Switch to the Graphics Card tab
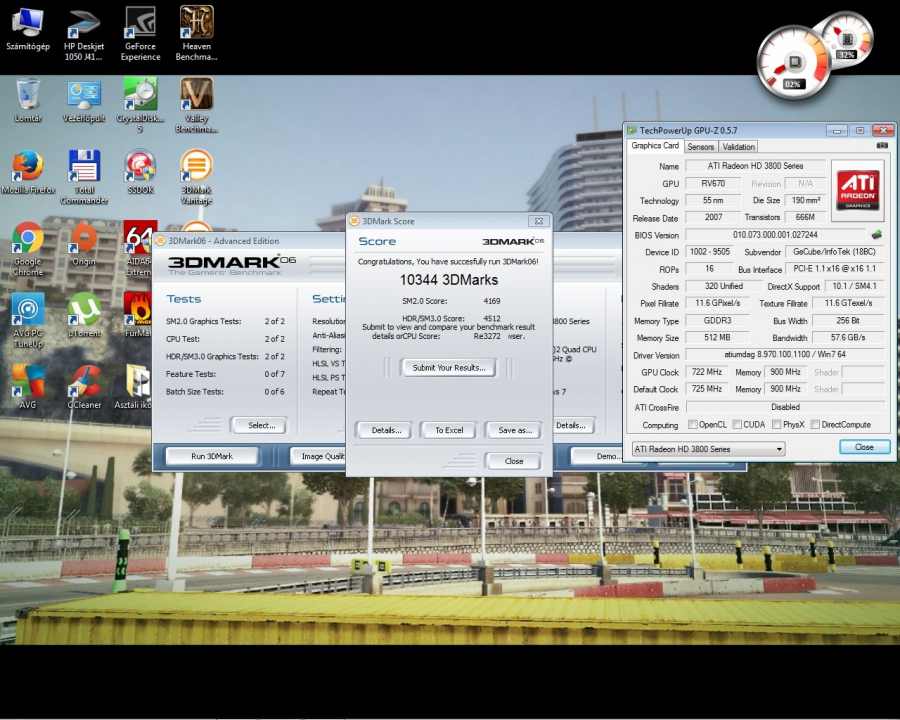900x720 pixels. pyautogui.click(x=655, y=146)
